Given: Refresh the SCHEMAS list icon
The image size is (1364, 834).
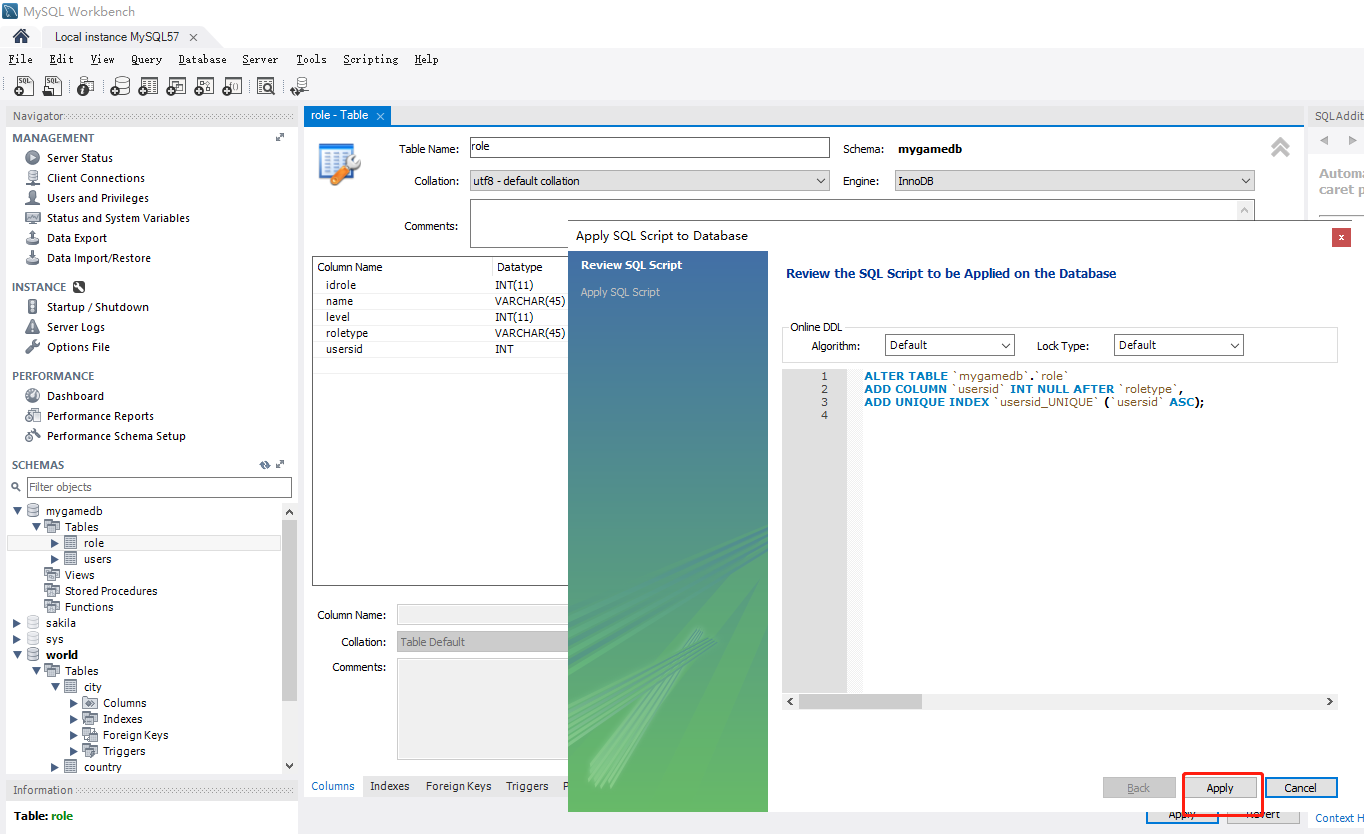Looking at the screenshot, I should tap(265, 465).
